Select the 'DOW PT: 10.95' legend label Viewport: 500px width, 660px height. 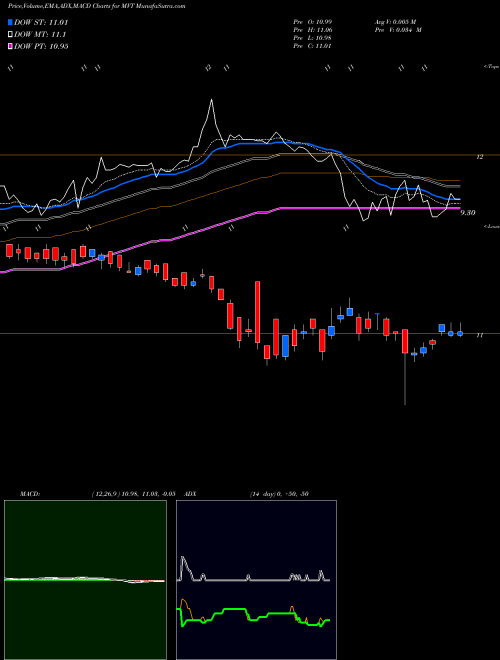[x=41, y=46]
